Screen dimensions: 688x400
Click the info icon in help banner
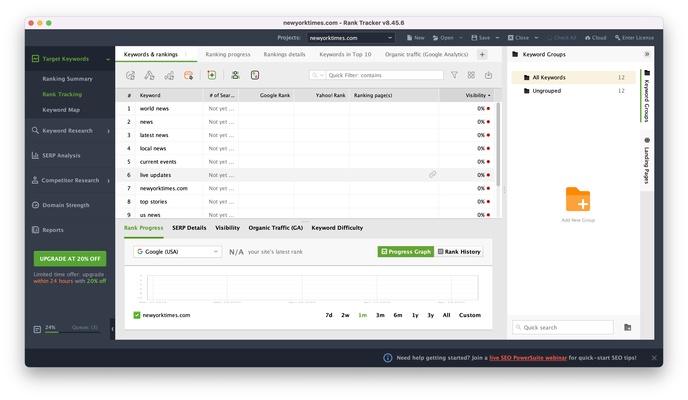[x=387, y=358]
